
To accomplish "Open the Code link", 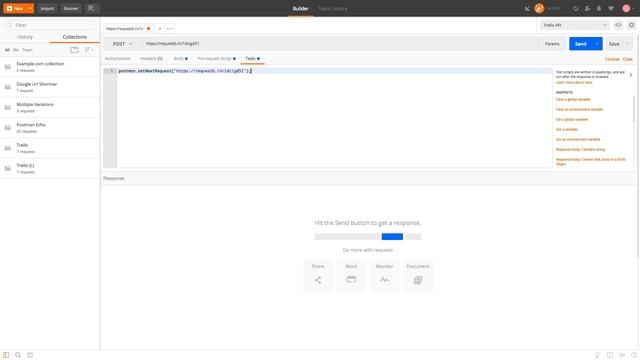I will [x=628, y=59].
